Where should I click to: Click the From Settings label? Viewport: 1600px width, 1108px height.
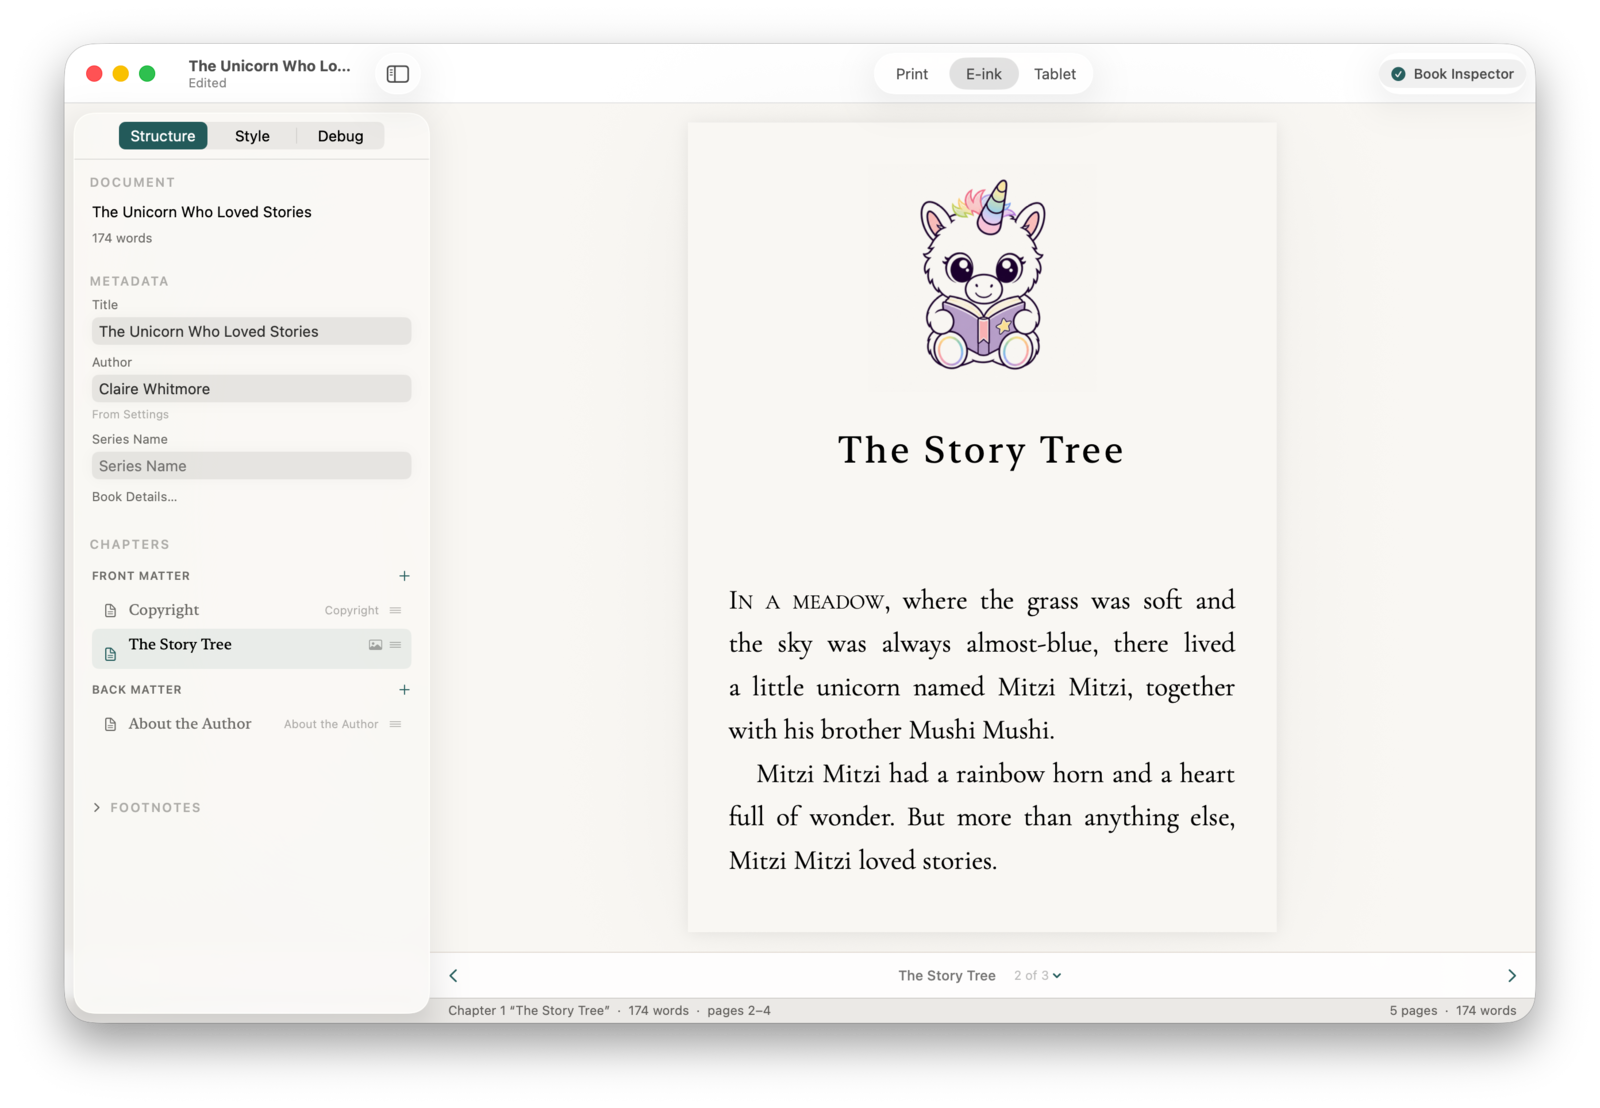tap(130, 415)
